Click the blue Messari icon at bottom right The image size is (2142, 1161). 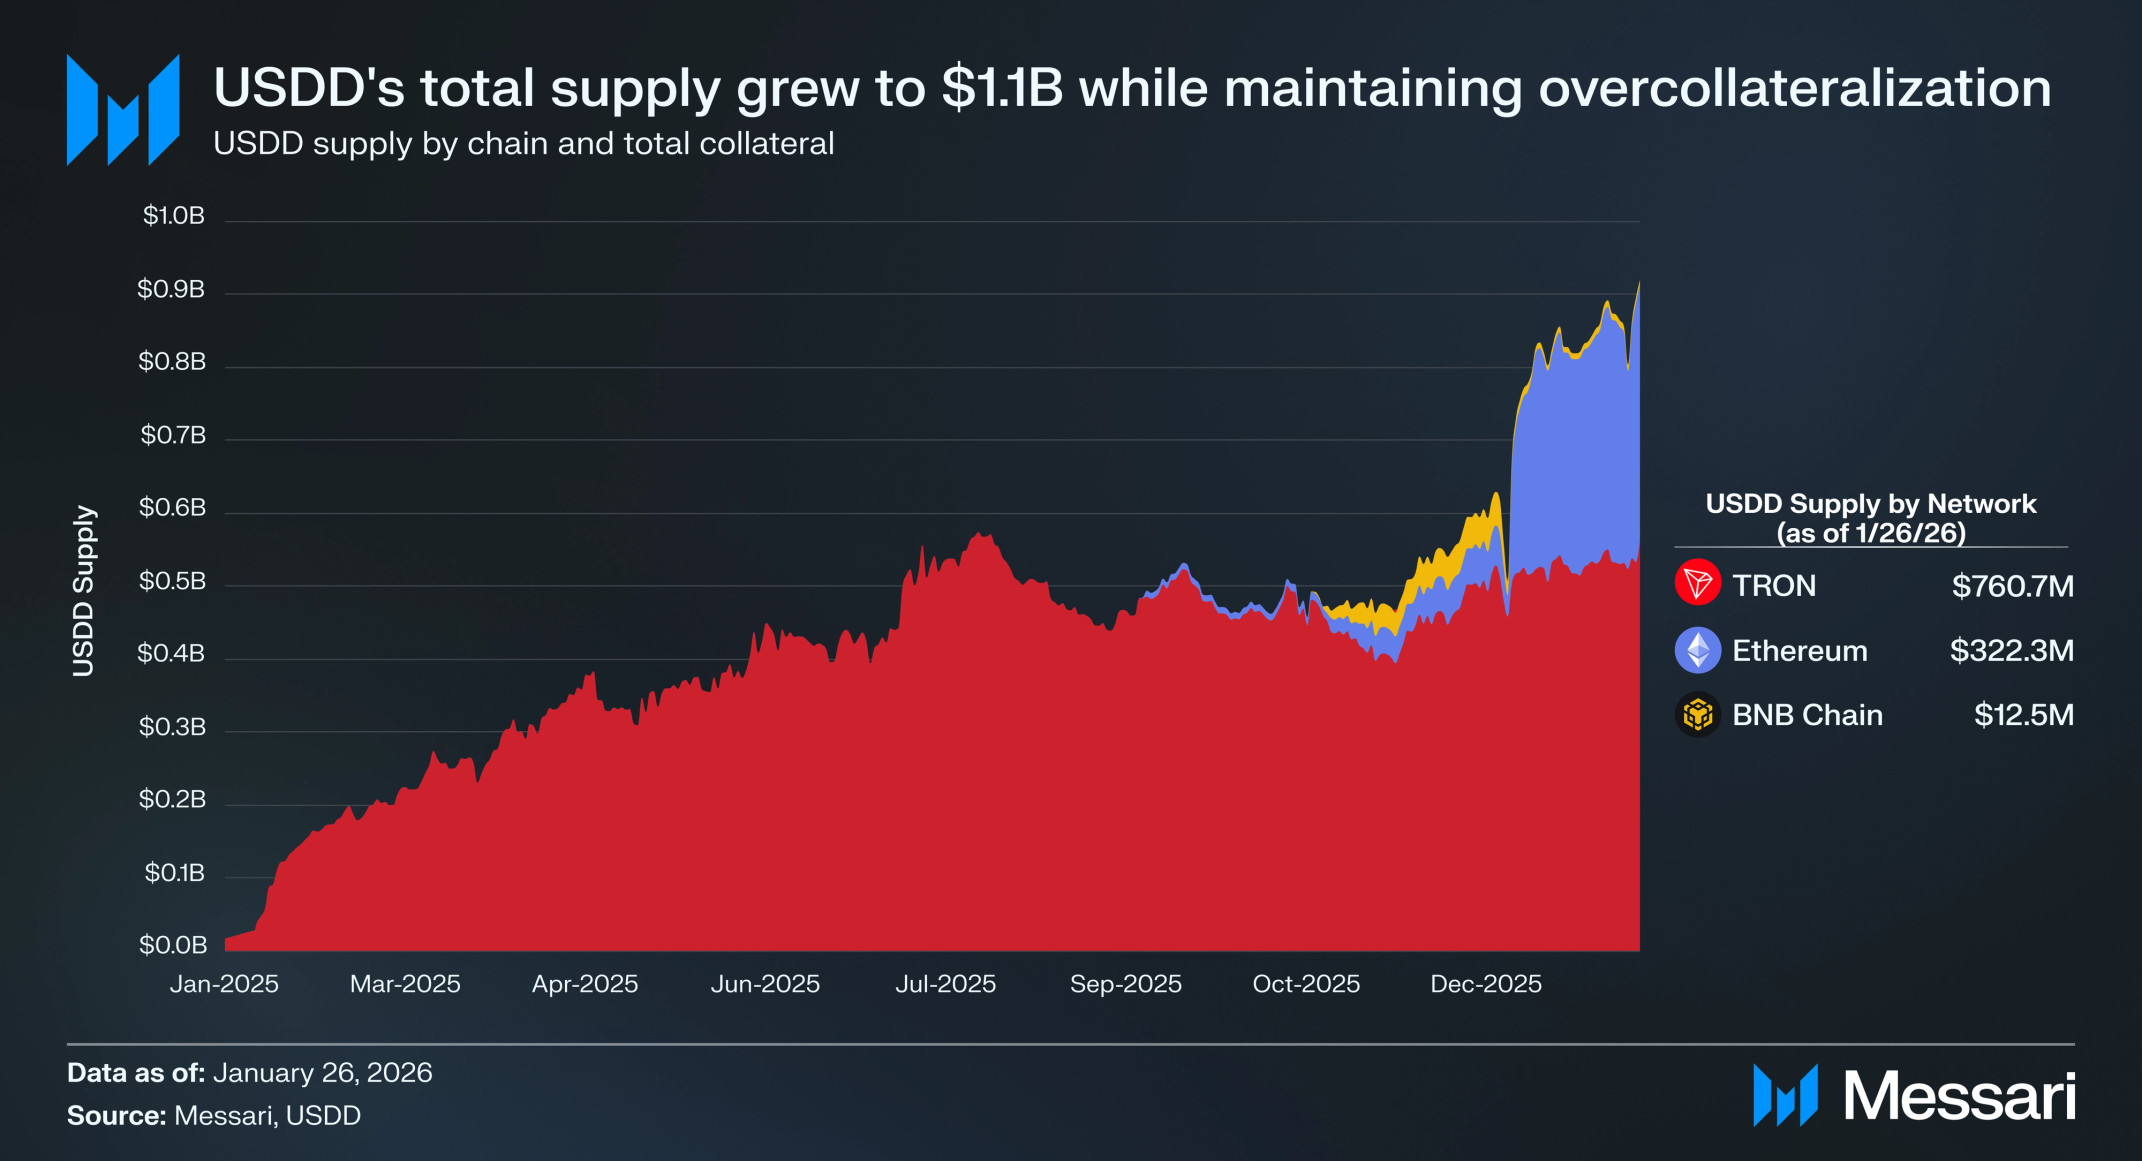click(x=1785, y=1095)
